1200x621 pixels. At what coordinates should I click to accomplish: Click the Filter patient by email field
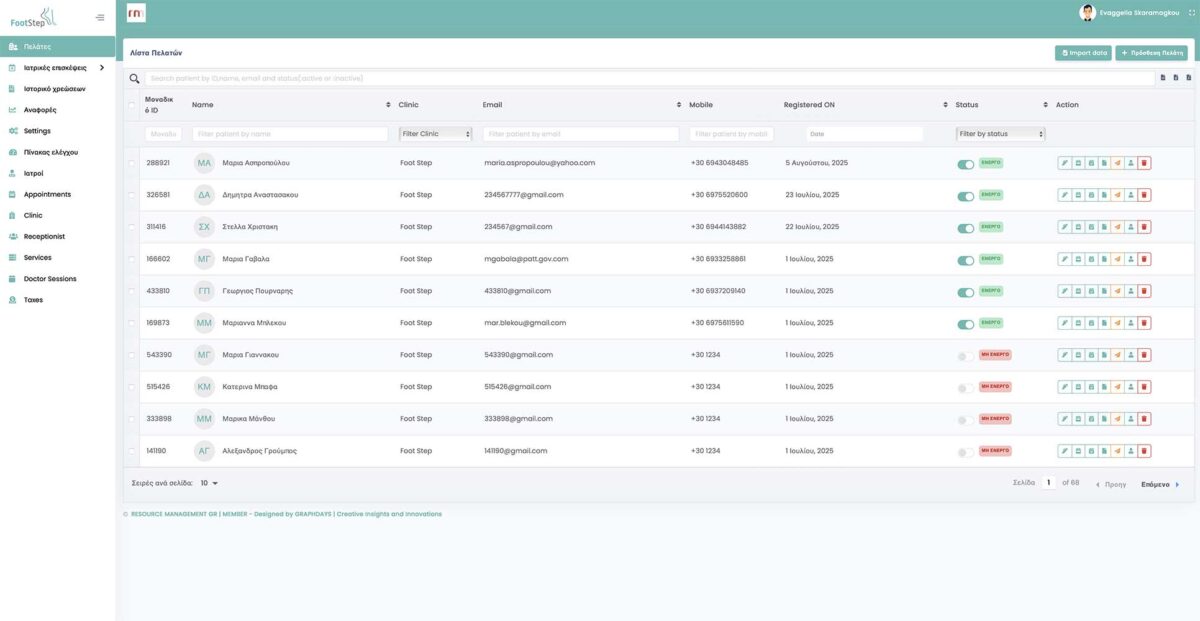(x=580, y=134)
